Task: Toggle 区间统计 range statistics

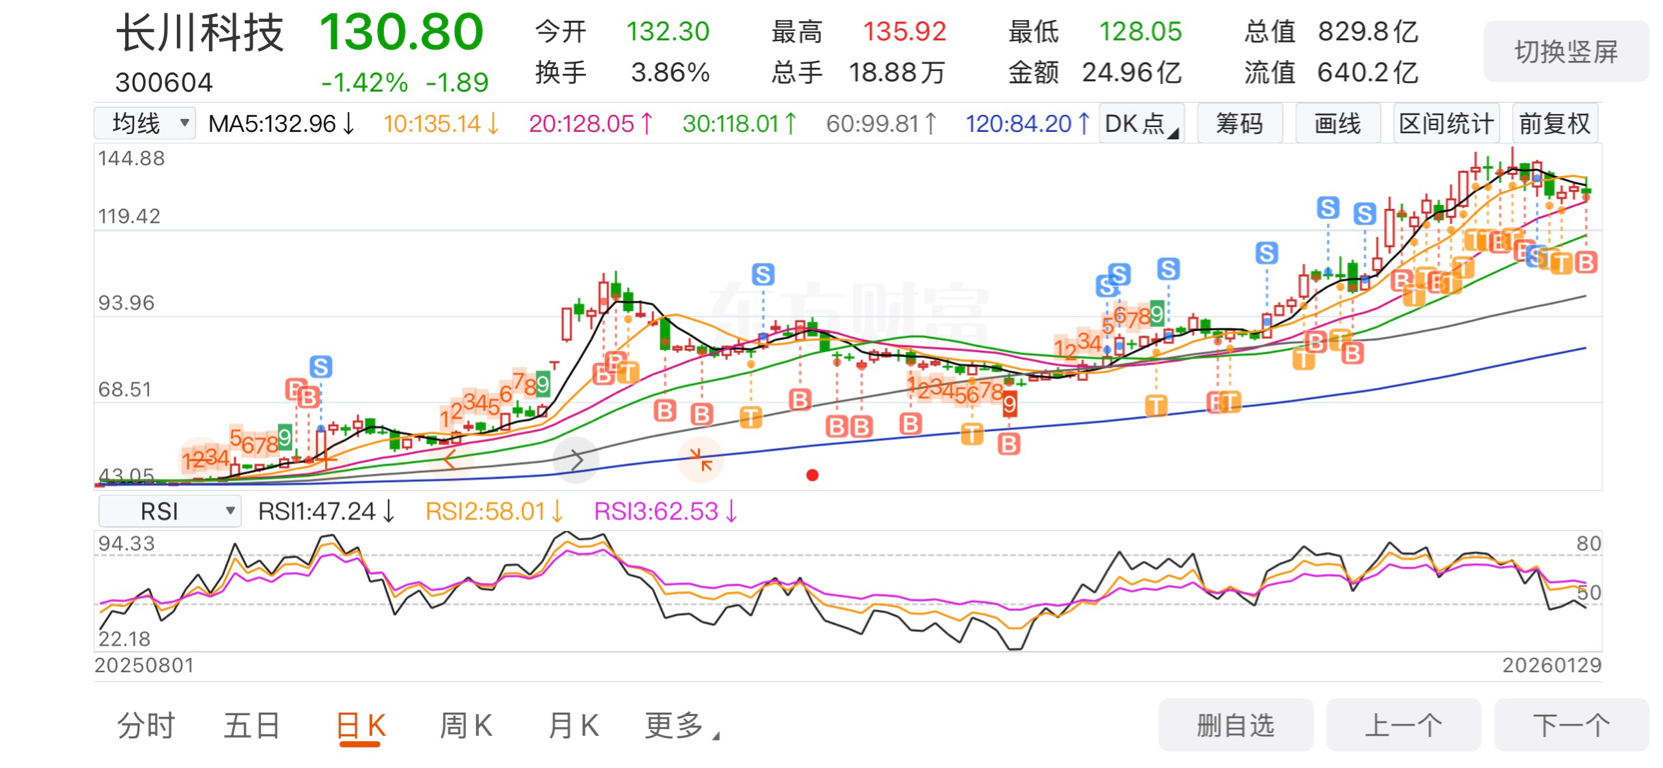Action: 1446,123
